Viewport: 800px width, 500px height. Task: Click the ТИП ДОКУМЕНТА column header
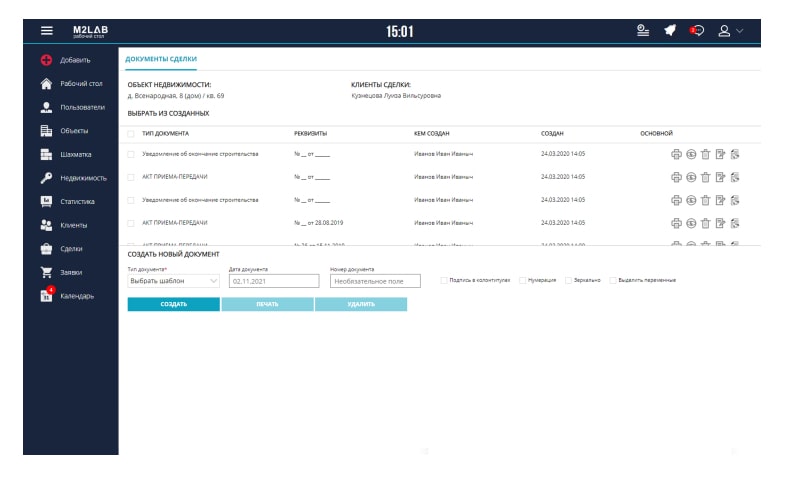click(165, 134)
